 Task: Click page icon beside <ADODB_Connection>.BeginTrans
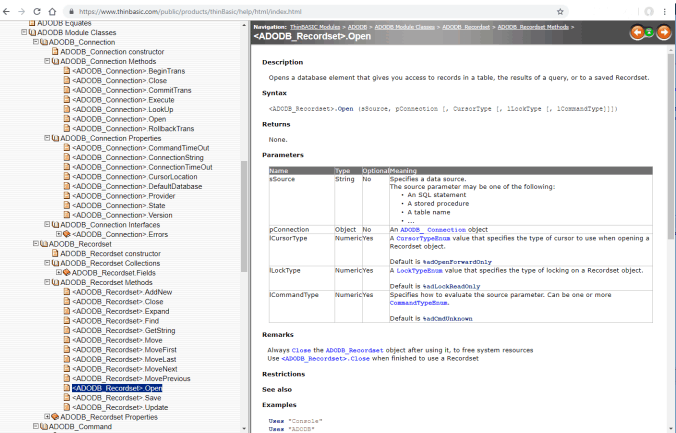67,71
